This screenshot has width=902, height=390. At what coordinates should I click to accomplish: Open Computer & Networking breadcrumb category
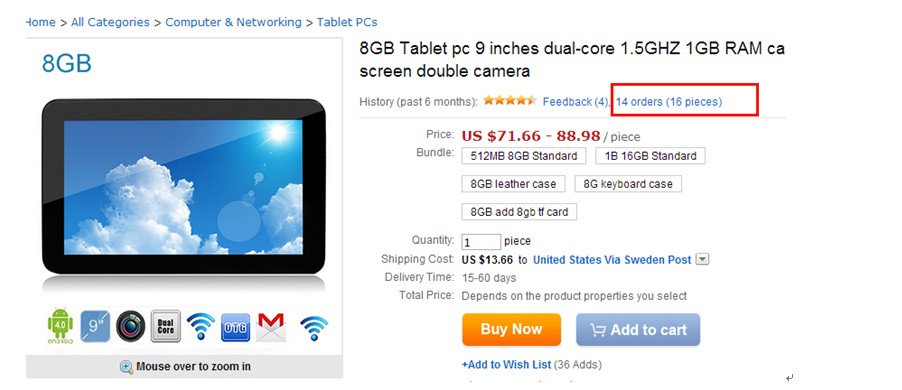point(233,22)
